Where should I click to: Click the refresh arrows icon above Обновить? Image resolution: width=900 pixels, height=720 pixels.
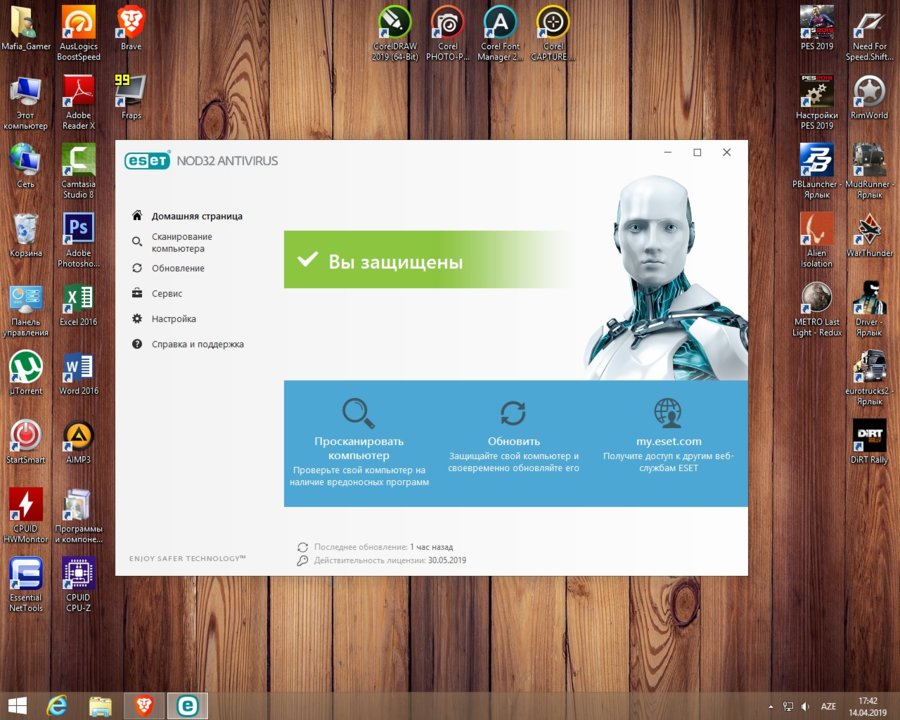[513, 413]
